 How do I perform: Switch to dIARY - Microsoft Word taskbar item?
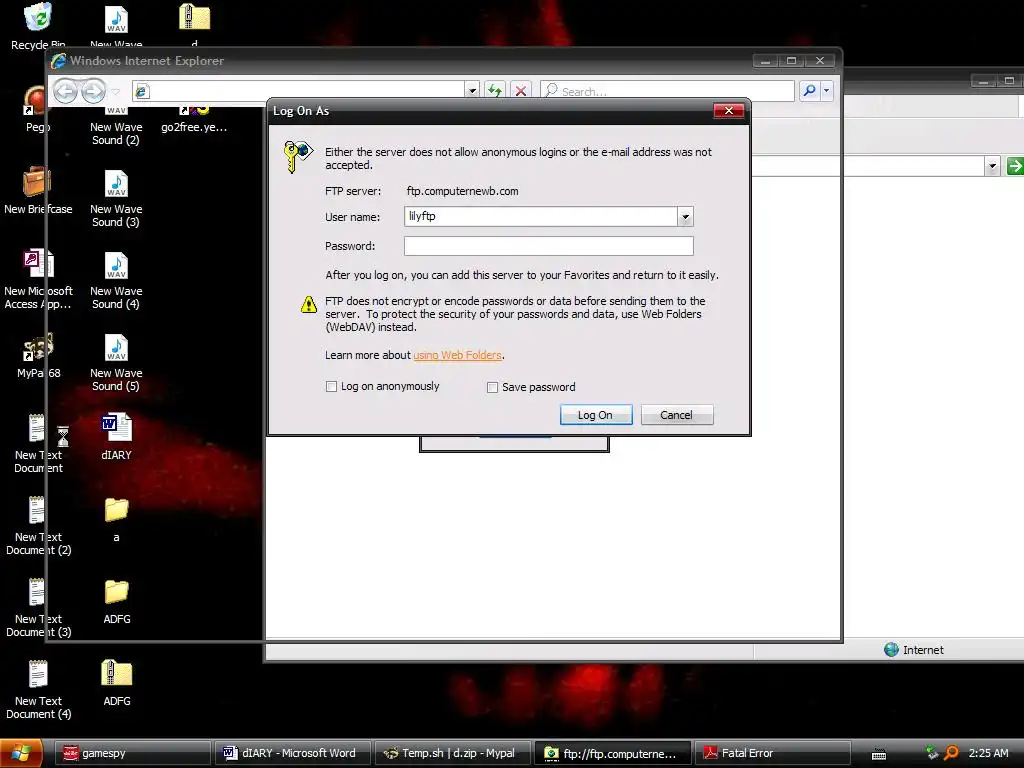click(293, 753)
